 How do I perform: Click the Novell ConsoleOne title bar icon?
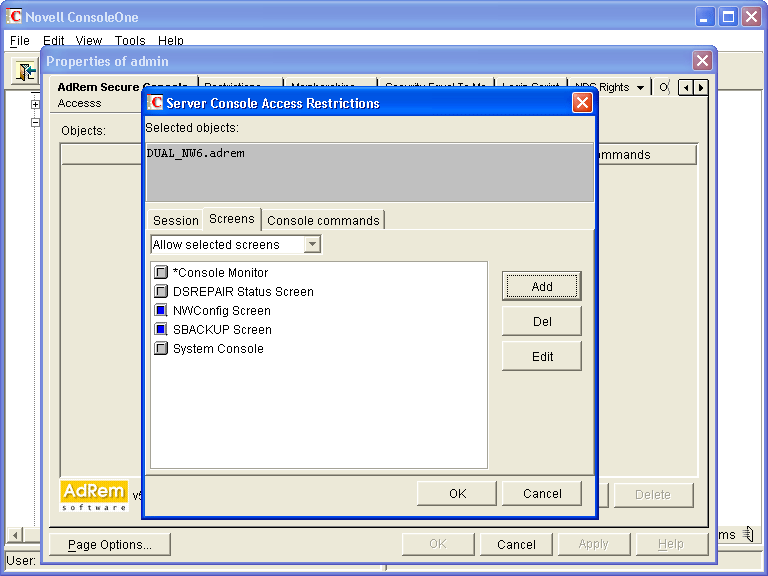tap(14, 16)
